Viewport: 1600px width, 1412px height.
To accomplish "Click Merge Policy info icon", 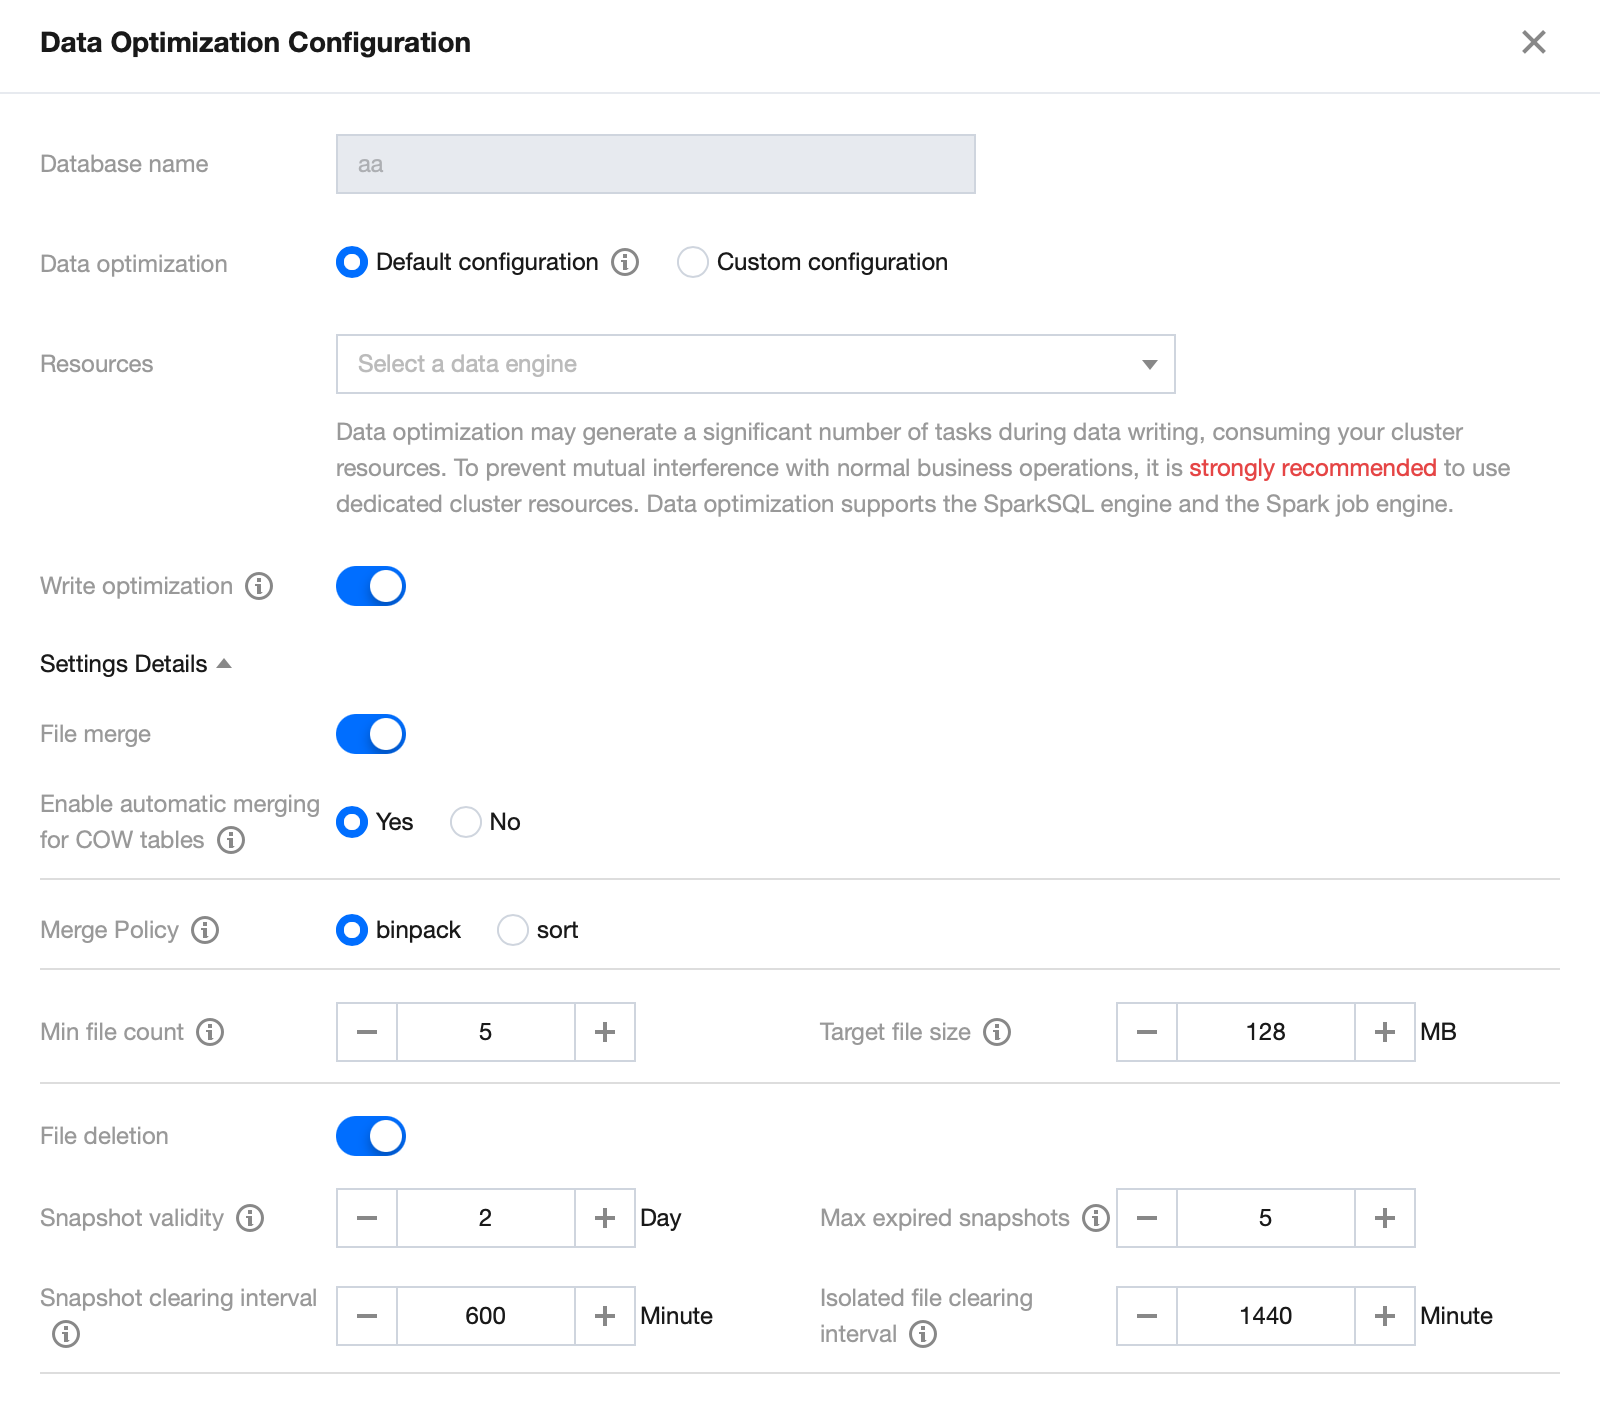I will coord(205,930).
